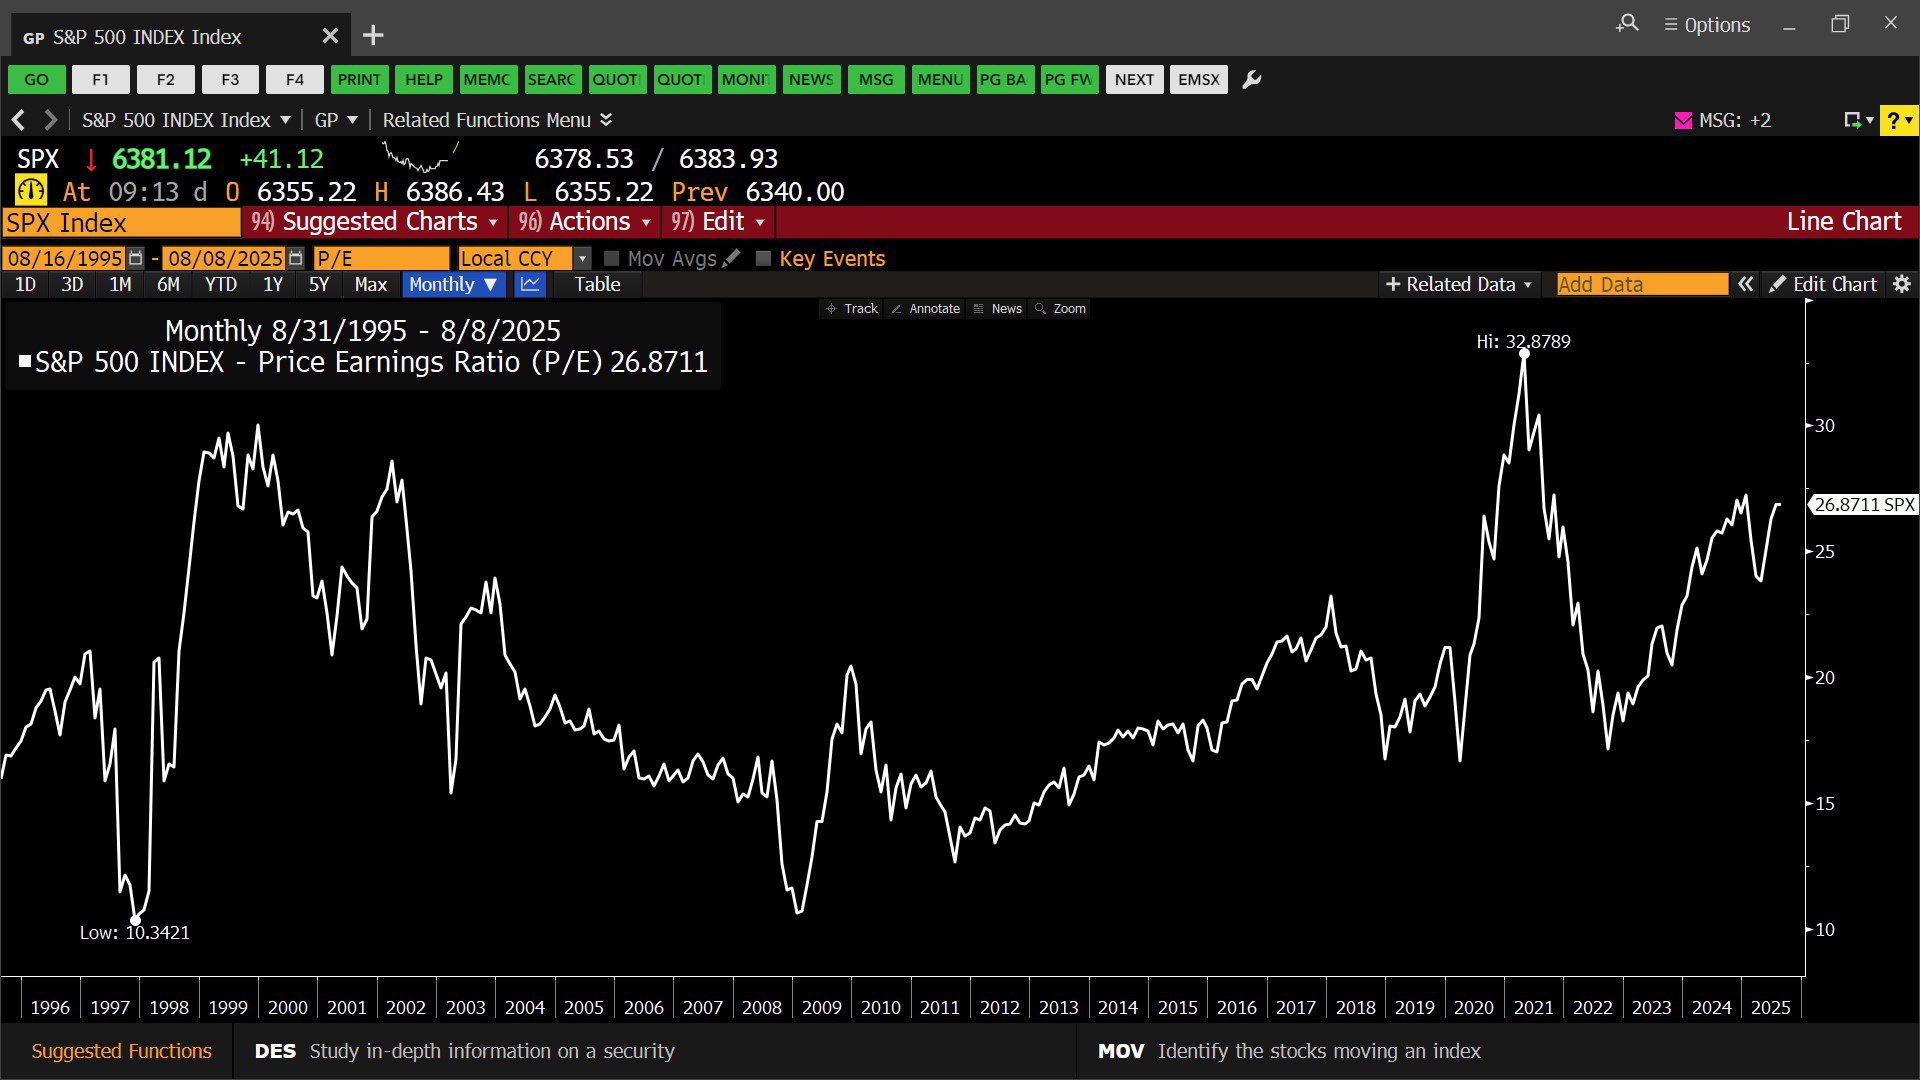Click the line chart type icon
1920x1080 pixels.
pyautogui.click(x=530, y=284)
